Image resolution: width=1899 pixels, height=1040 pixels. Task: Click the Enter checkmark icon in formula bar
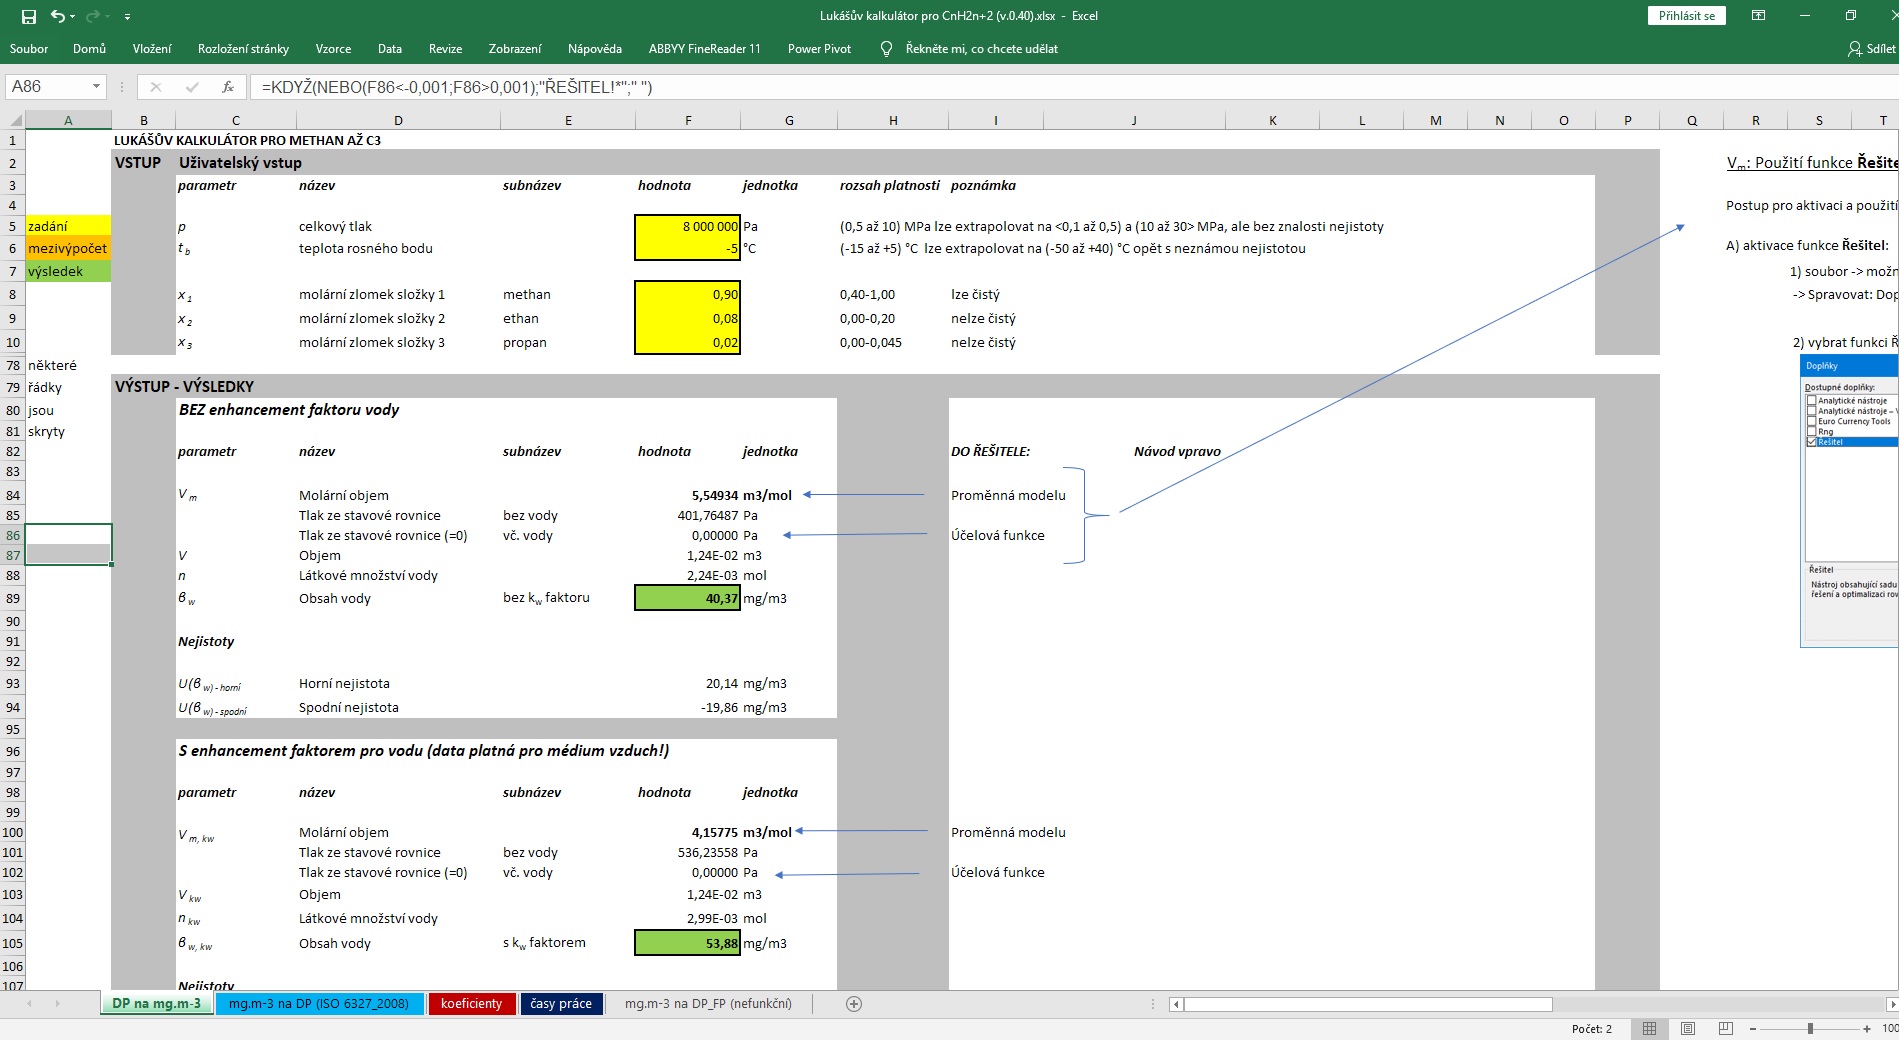coord(192,87)
